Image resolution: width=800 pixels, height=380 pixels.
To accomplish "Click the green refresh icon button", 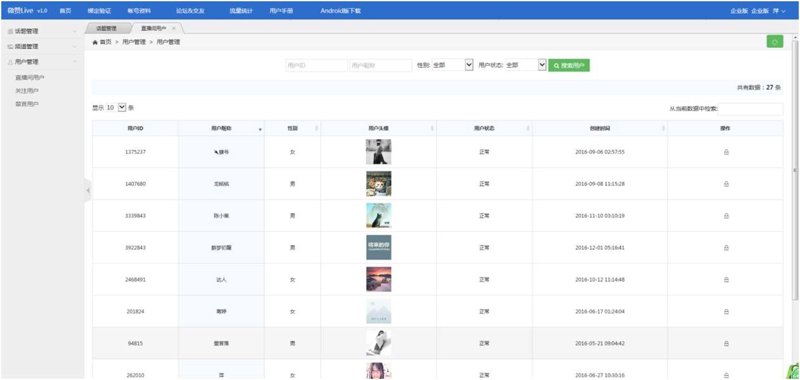I will coord(774,42).
